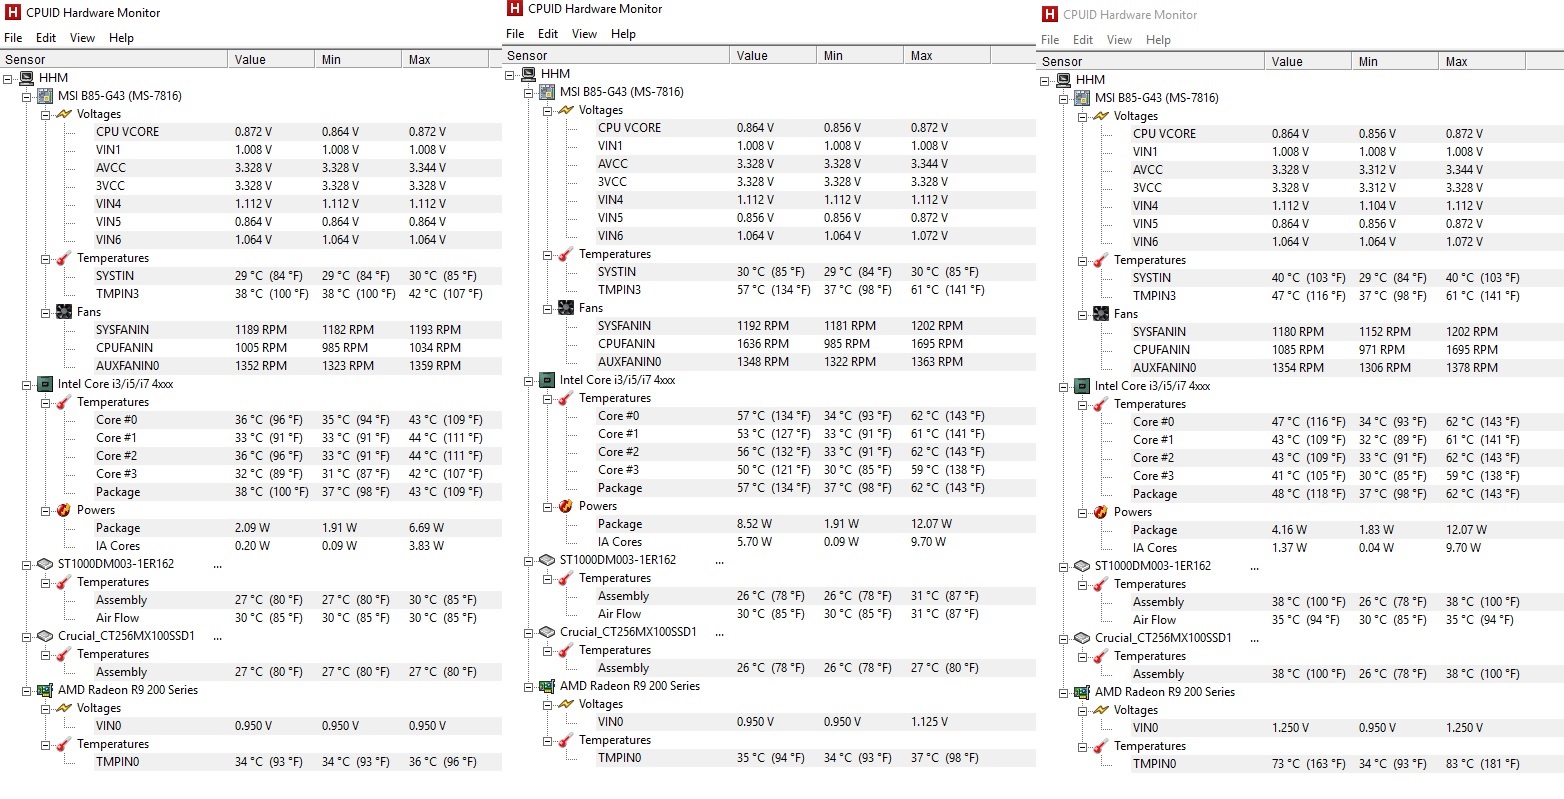Open the Help menu in right window
The width and height of the screenshot is (1564, 799).
point(1158,40)
